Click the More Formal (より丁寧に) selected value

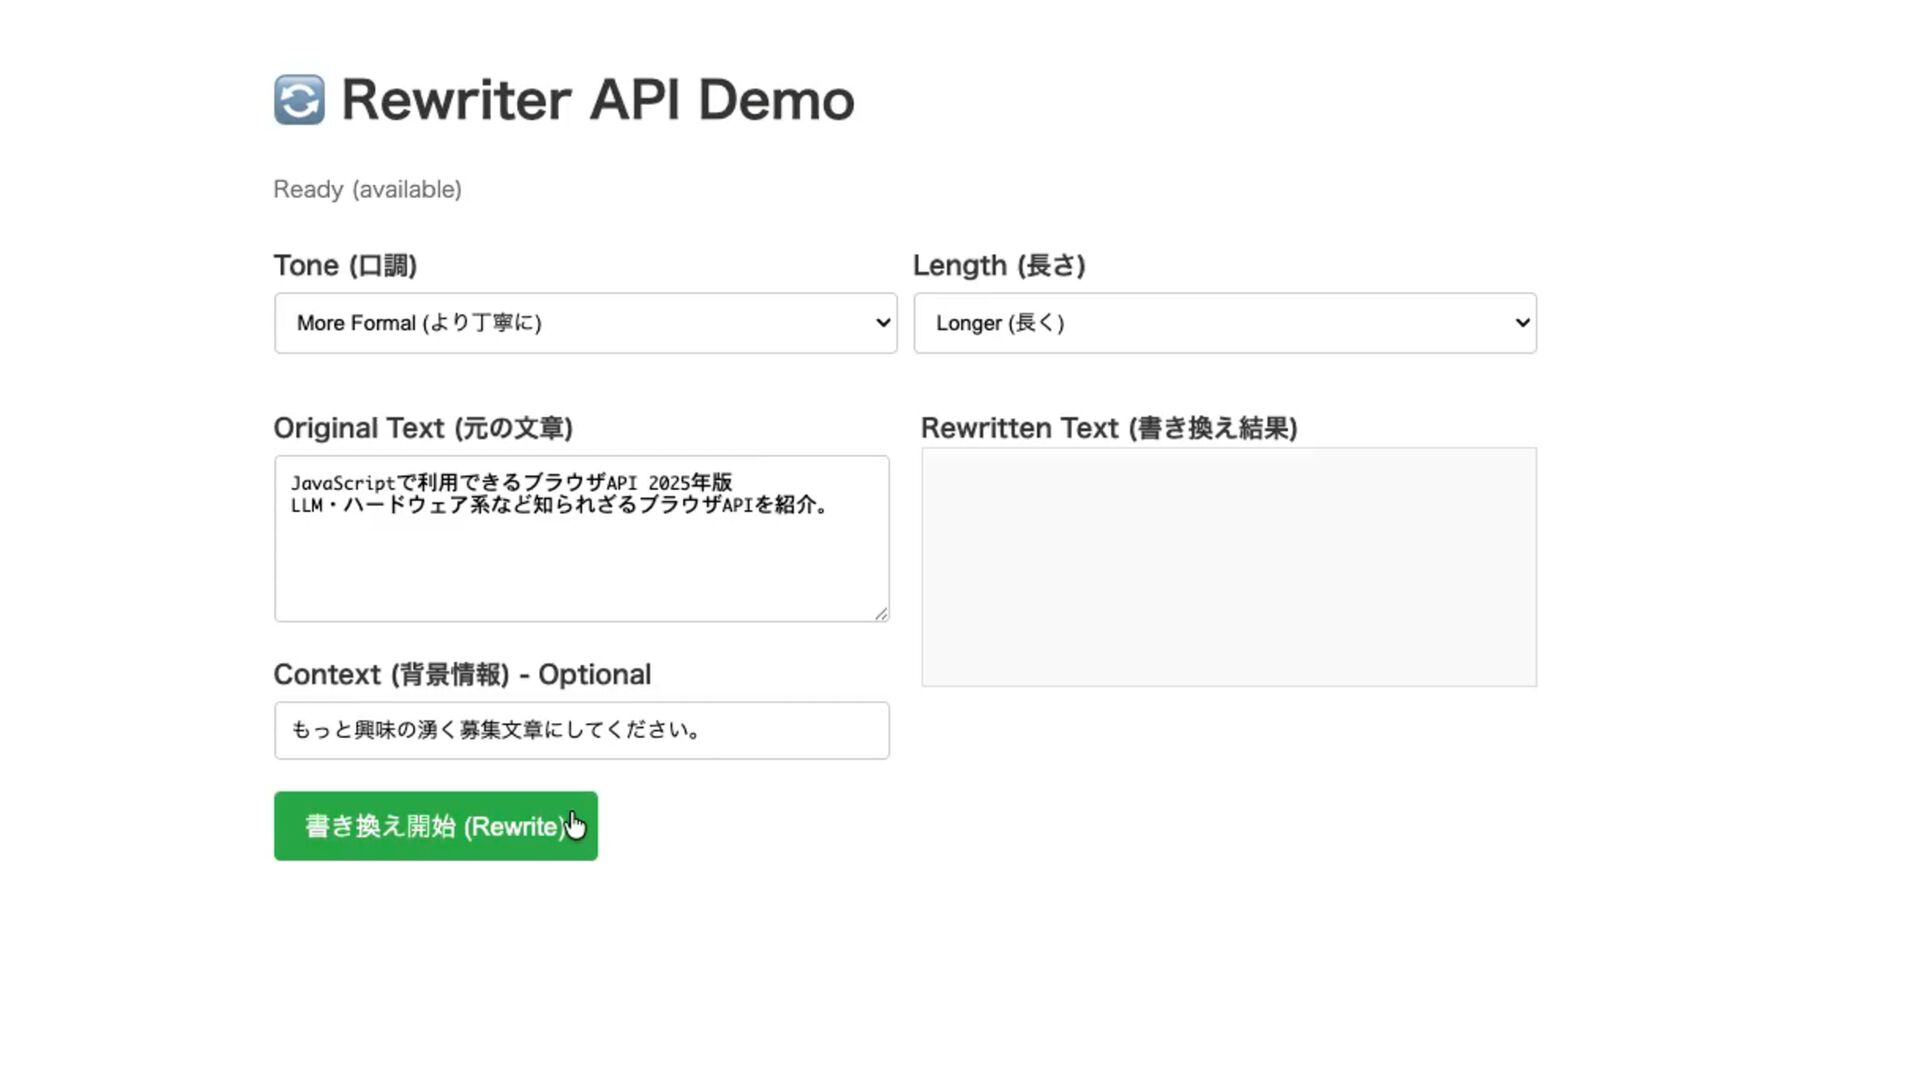[x=419, y=323]
